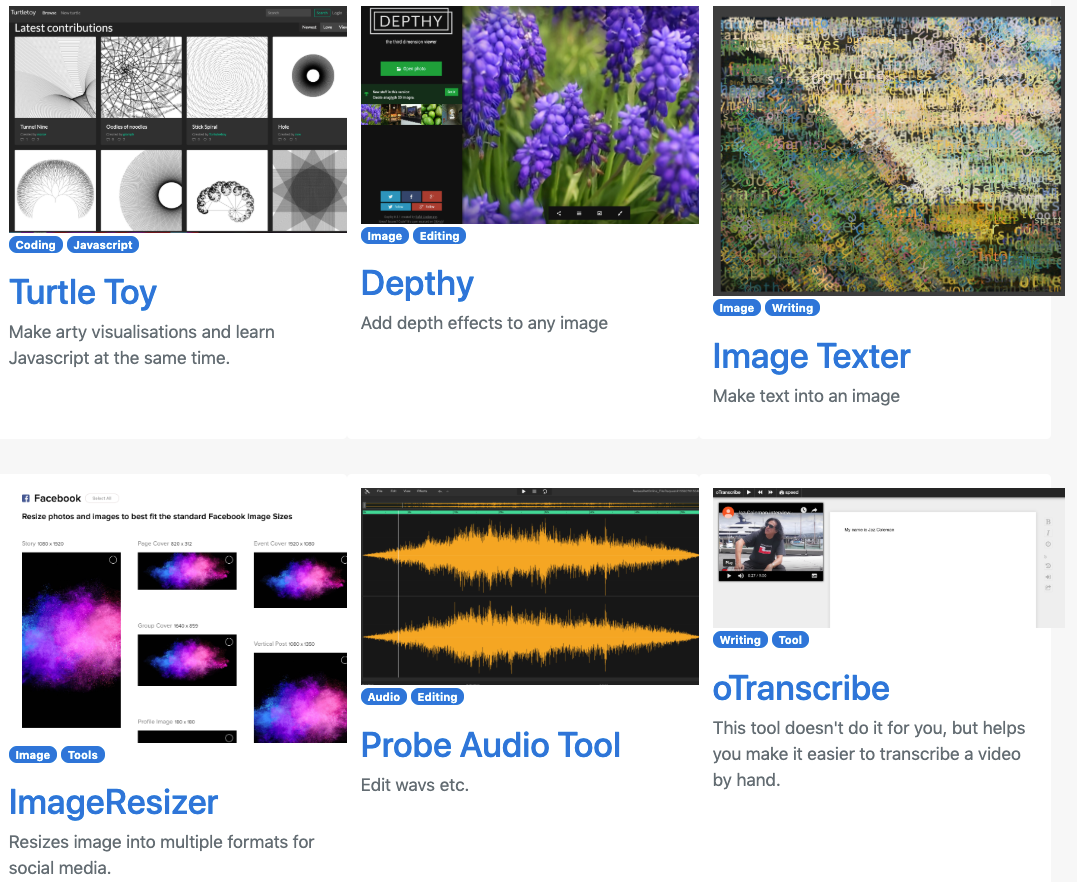Open the oTranscribe title link

tap(801, 688)
